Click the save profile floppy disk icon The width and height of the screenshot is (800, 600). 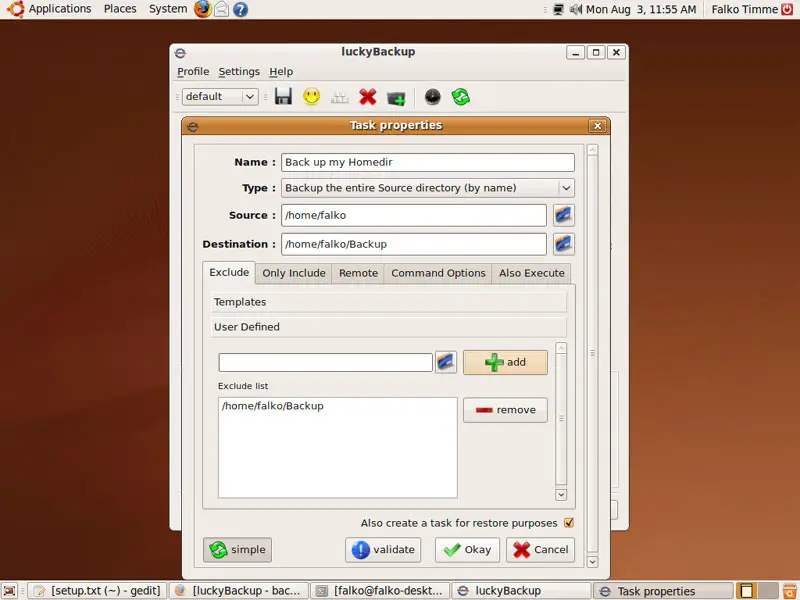(283, 96)
